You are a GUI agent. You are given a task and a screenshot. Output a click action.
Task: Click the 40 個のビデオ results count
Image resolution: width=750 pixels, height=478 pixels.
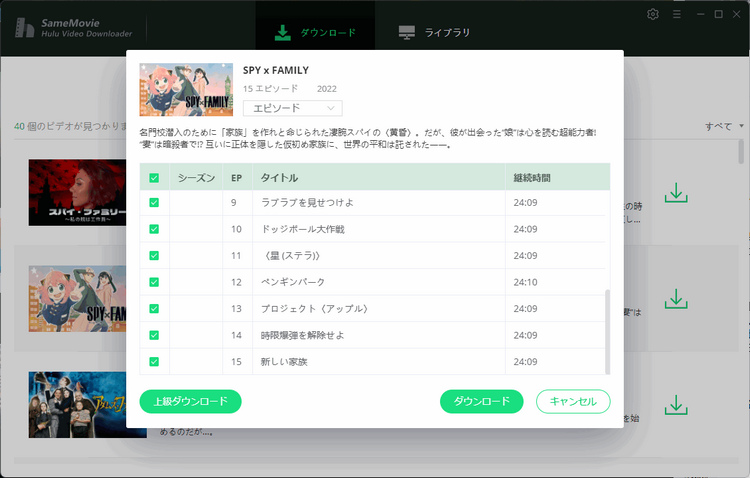tap(70, 126)
